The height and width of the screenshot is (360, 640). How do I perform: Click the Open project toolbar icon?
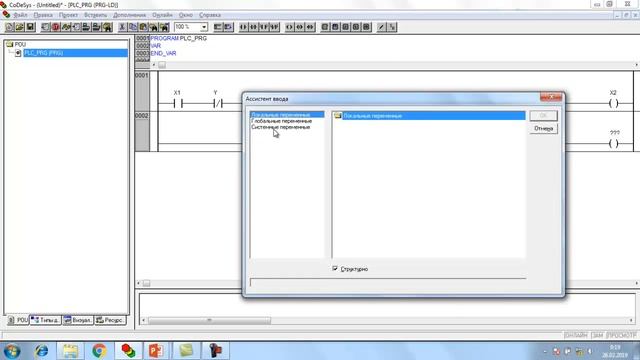(x=20, y=27)
